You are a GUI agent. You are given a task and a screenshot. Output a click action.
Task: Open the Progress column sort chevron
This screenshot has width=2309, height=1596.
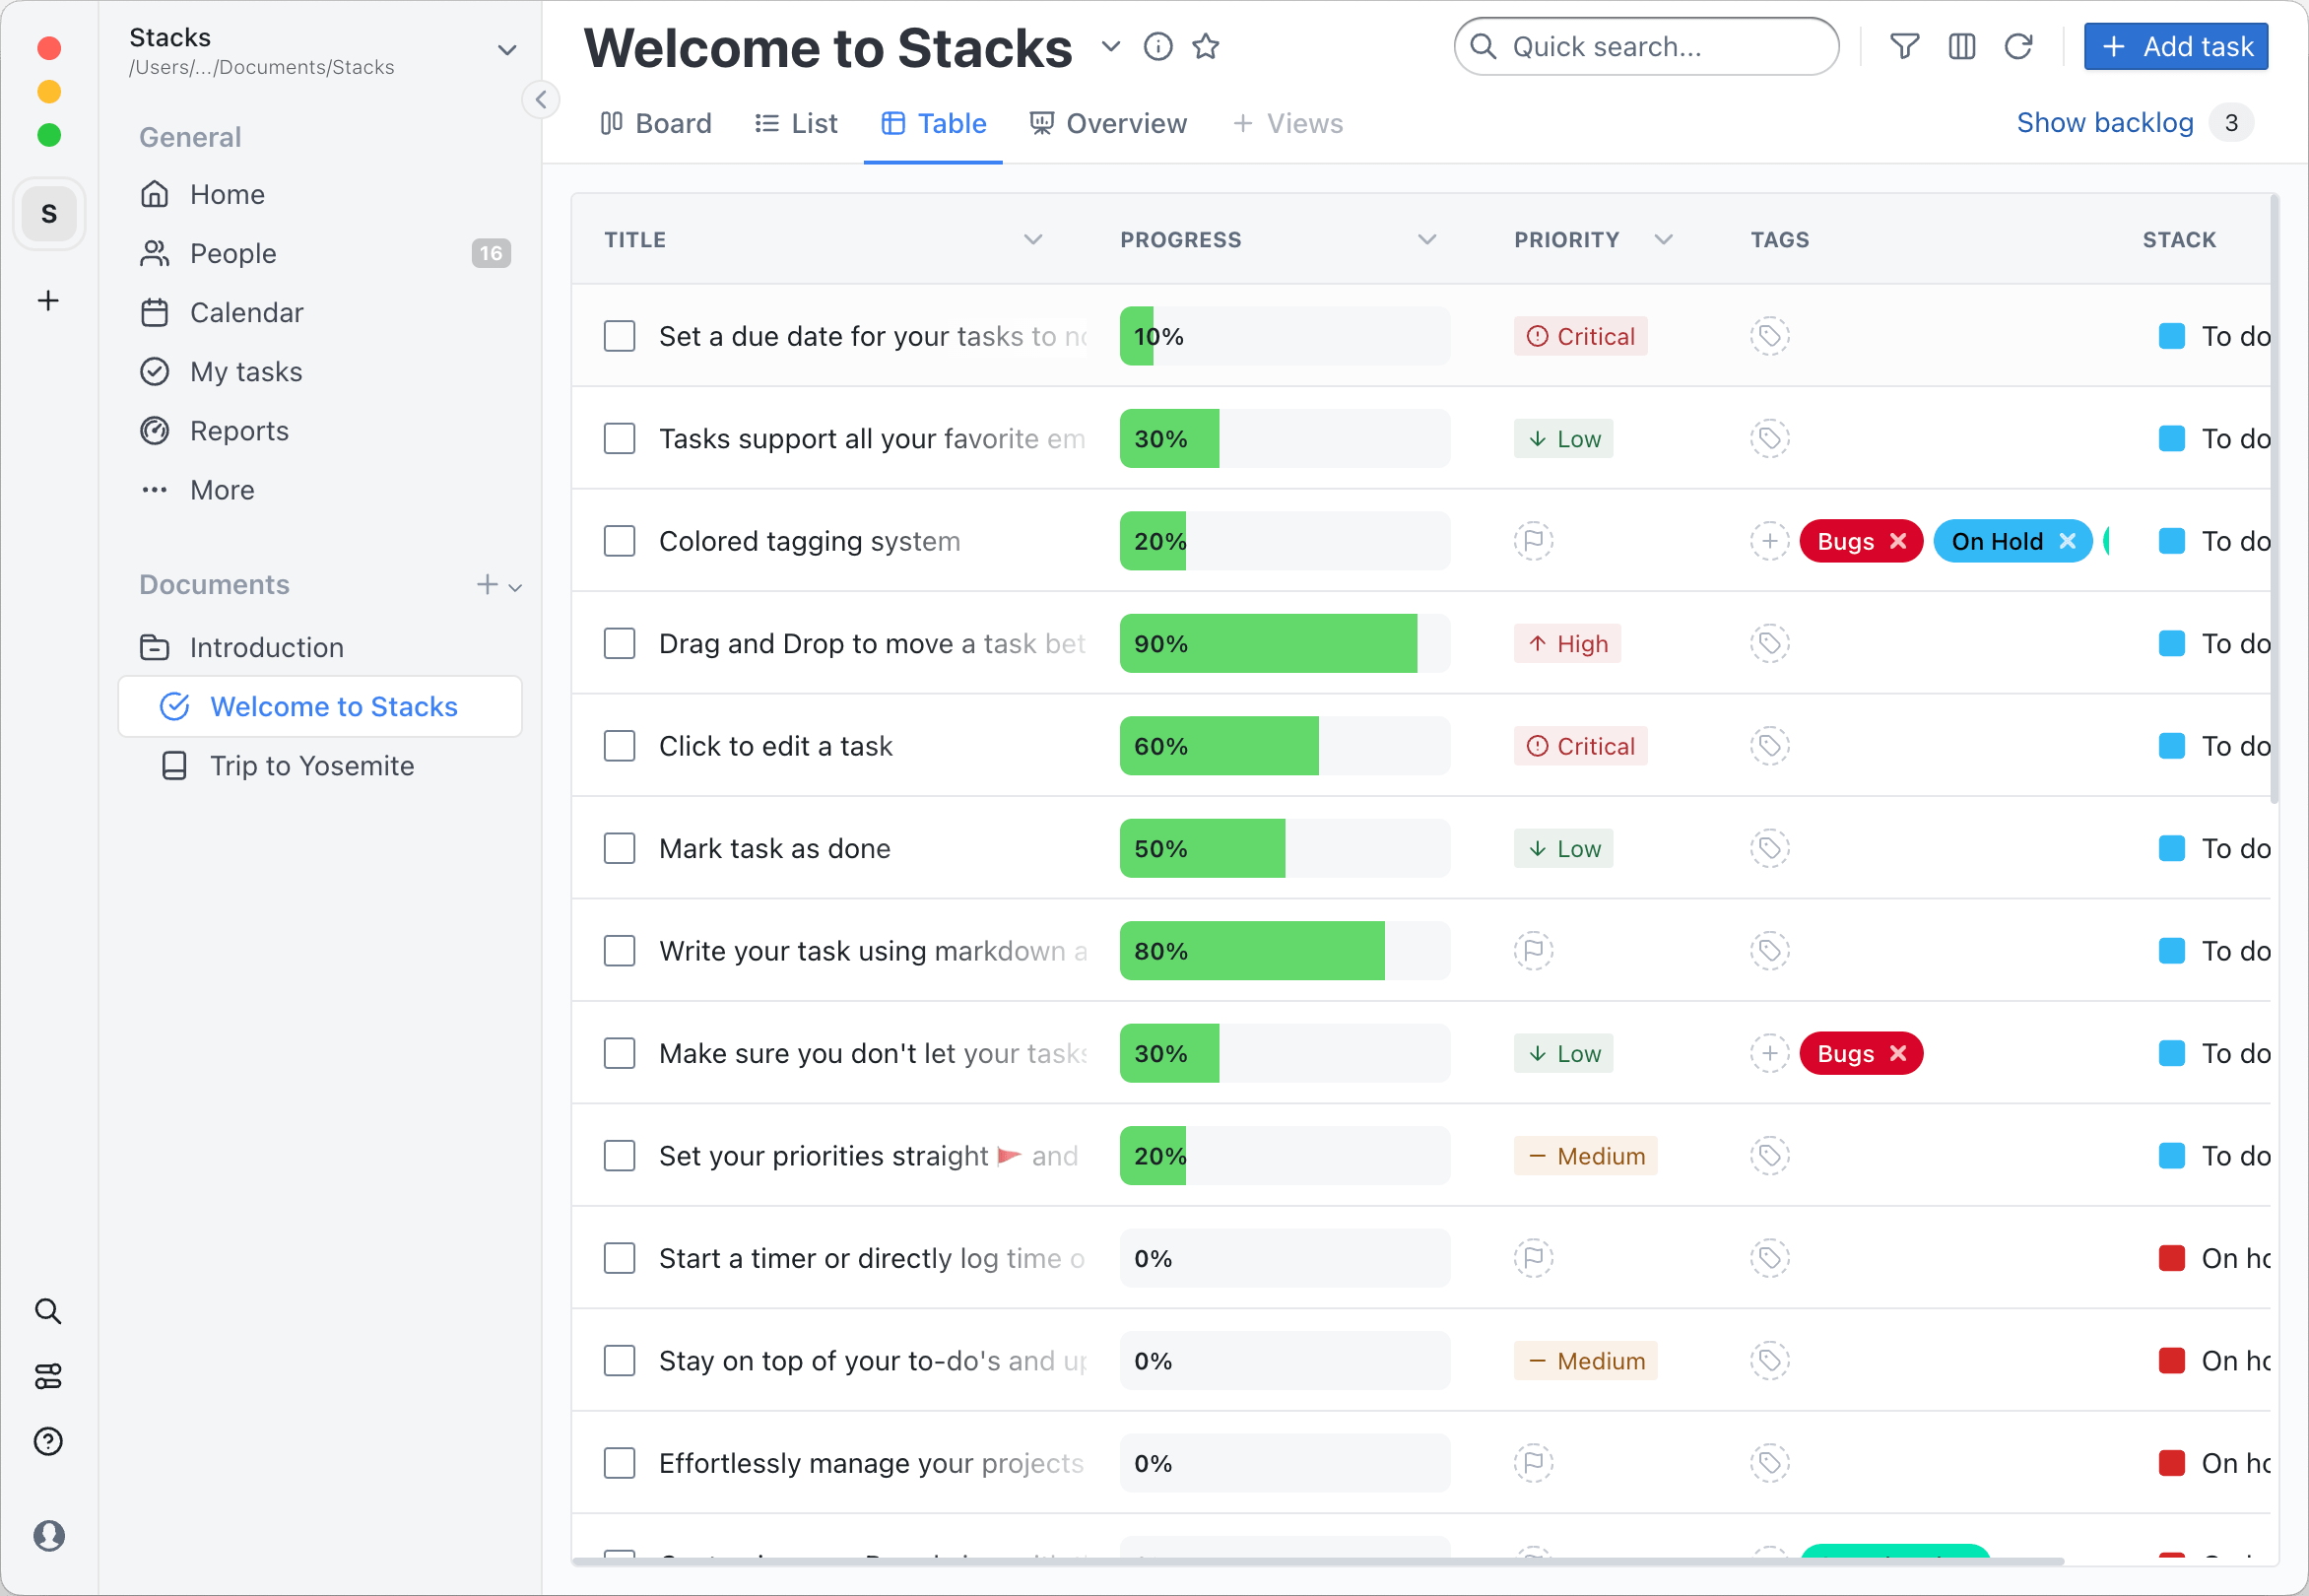point(1427,239)
